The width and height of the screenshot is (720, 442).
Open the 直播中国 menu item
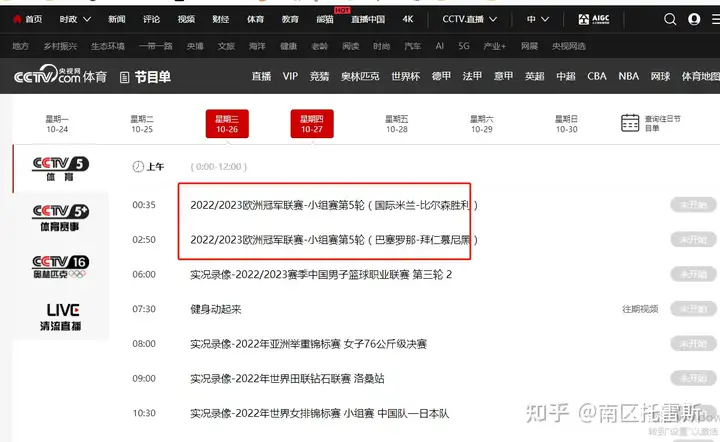(x=368, y=19)
